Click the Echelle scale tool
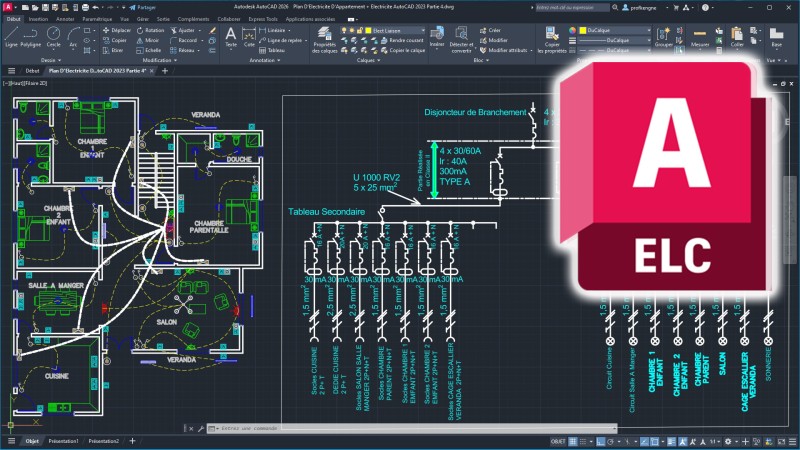This screenshot has height=450, width=800. [149, 51]
